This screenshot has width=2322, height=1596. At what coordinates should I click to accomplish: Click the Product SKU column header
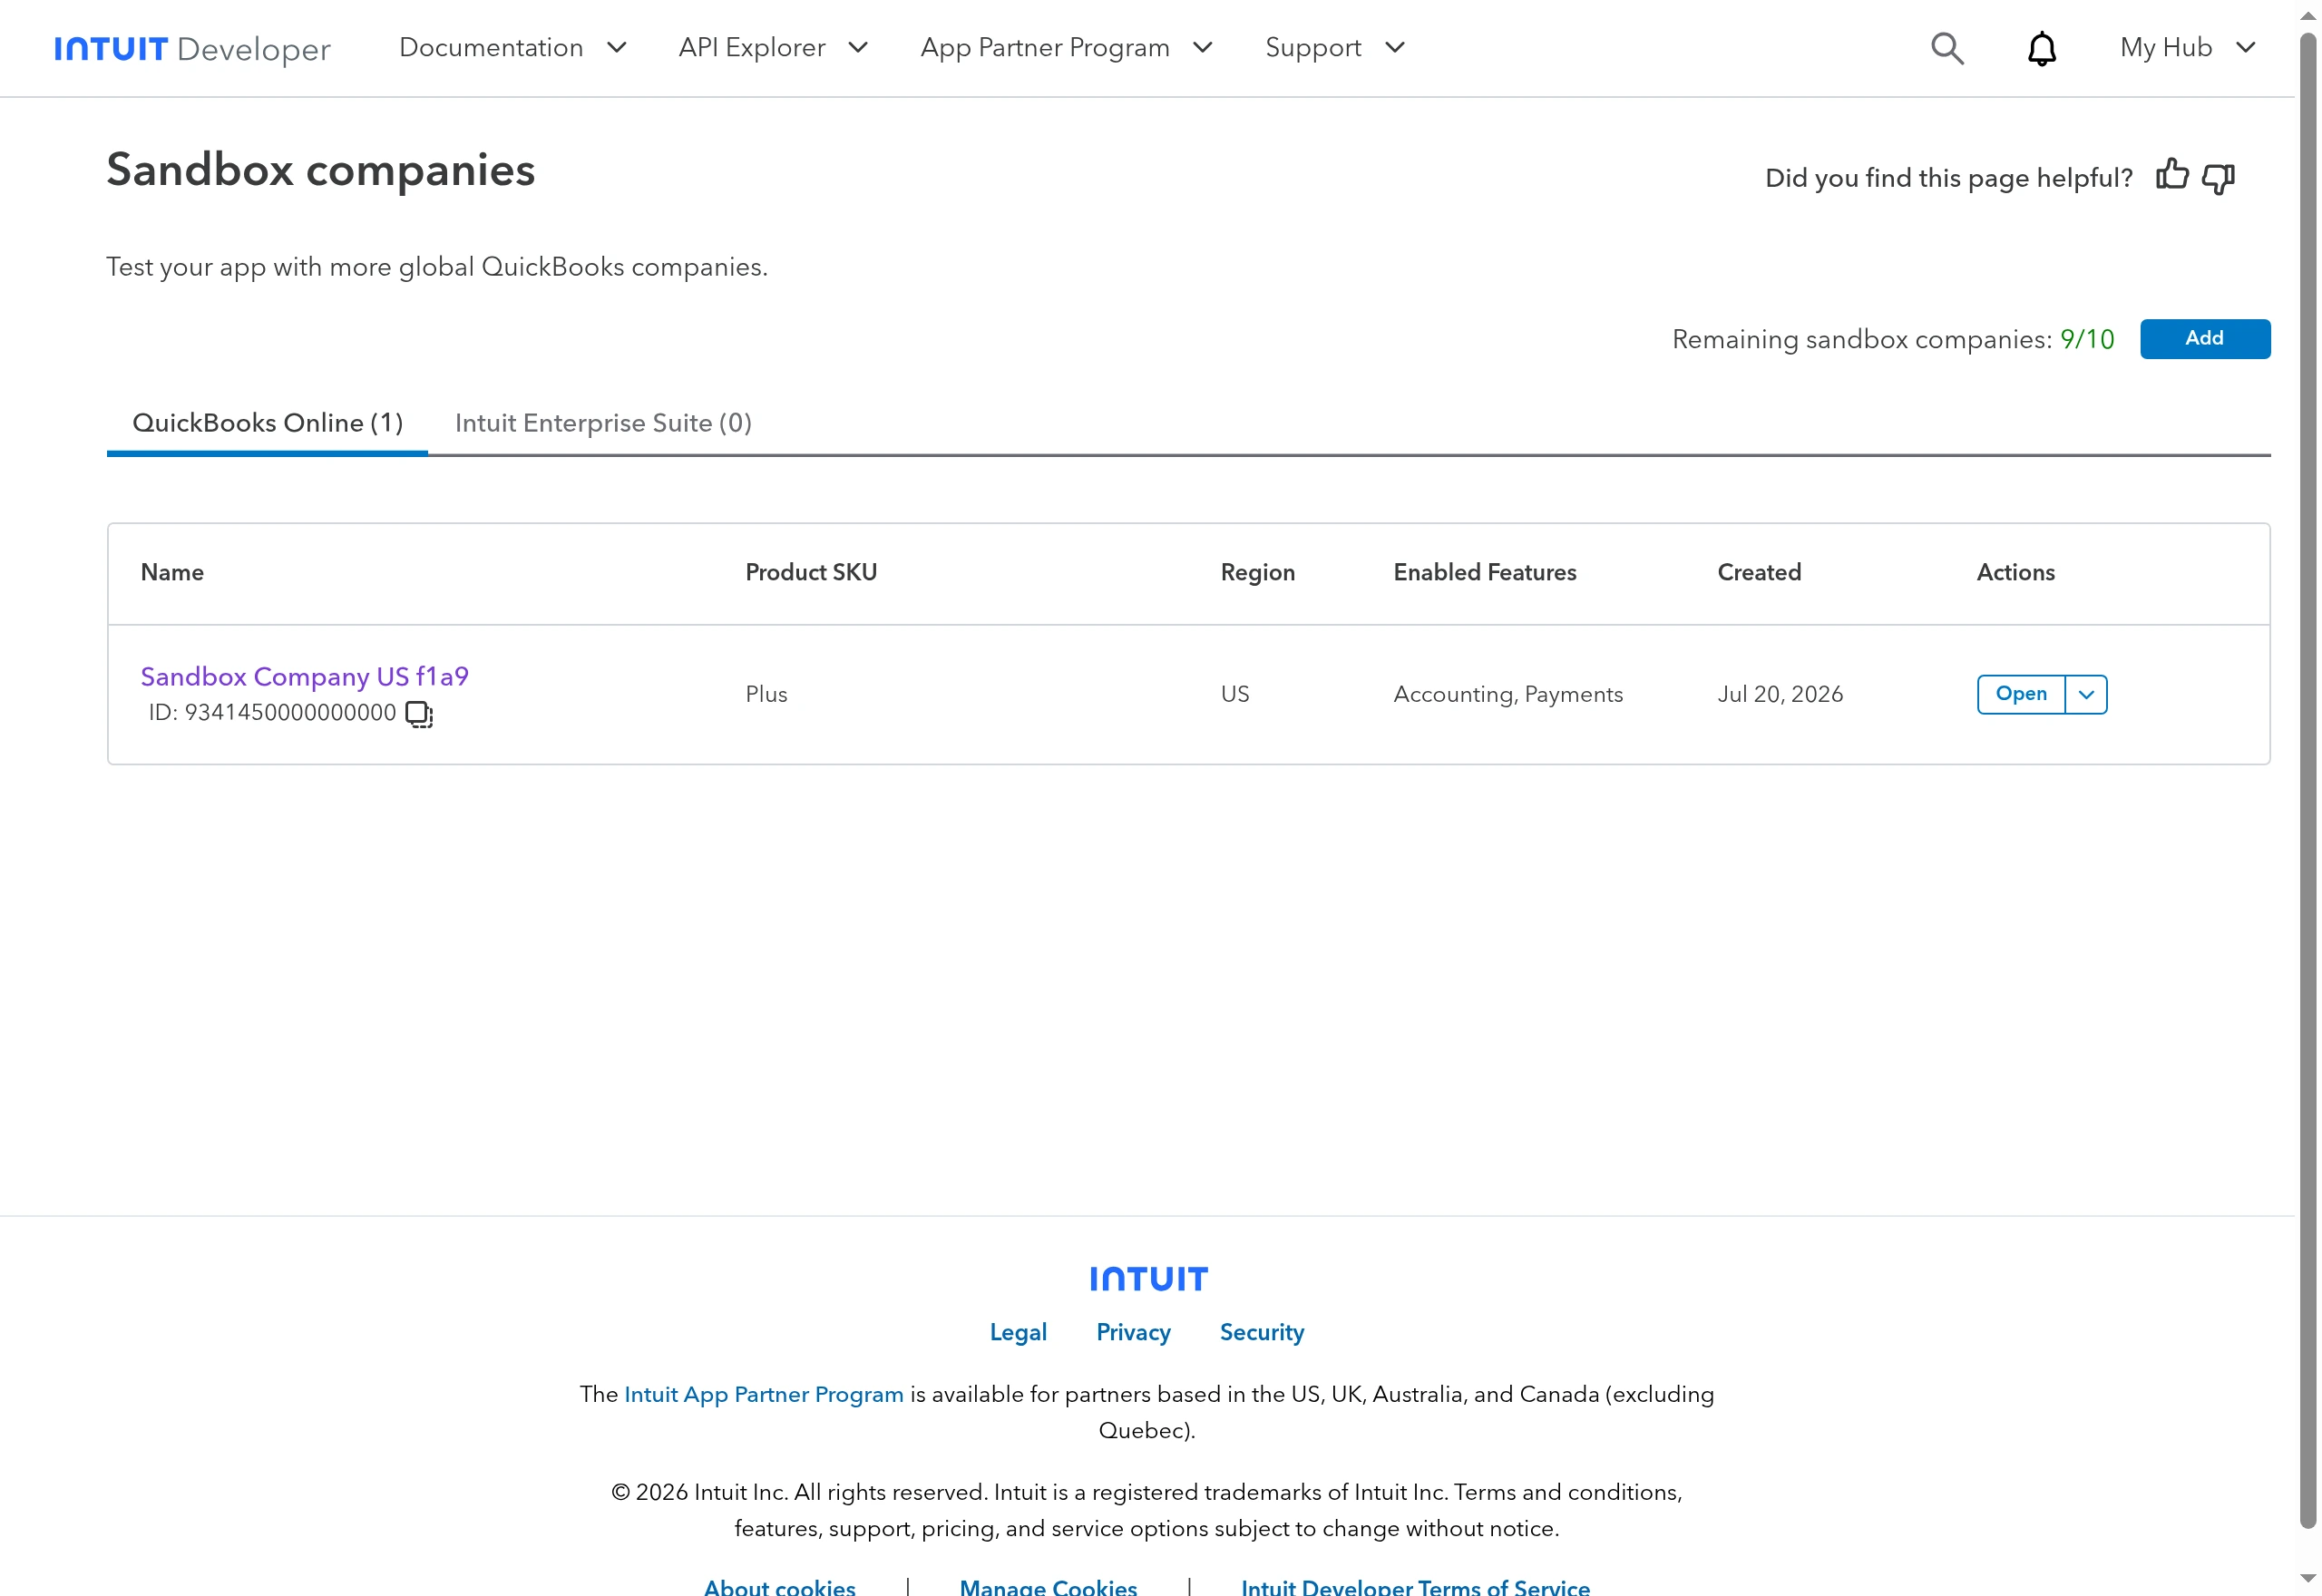tap(810, 572)
